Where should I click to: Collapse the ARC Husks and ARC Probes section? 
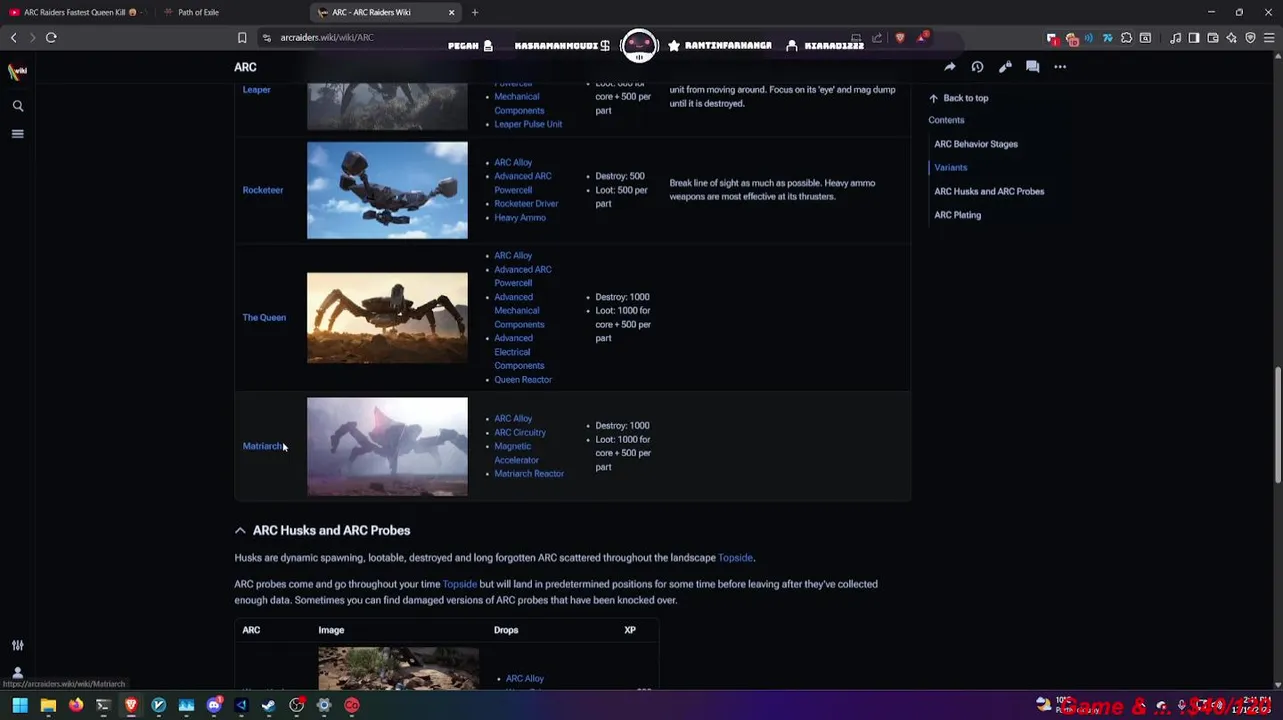(240, 531)
